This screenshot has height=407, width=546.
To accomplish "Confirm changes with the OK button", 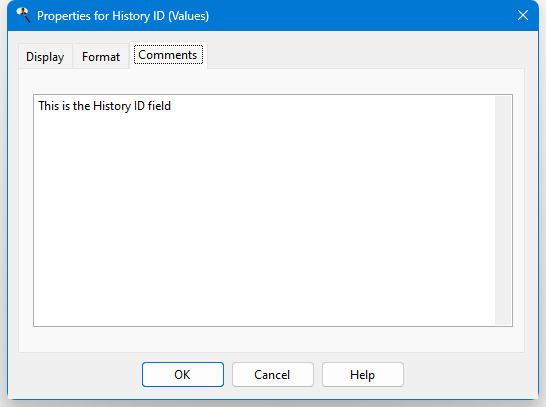I will pos(183,375).
